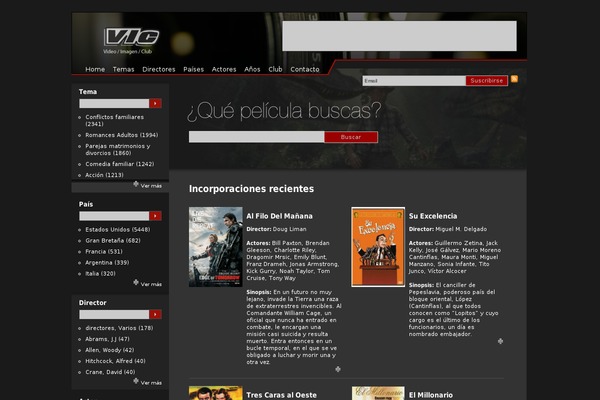This screenshot has width=600, height=400.
Task: Click the Suscribirse button
Action: 487,81
